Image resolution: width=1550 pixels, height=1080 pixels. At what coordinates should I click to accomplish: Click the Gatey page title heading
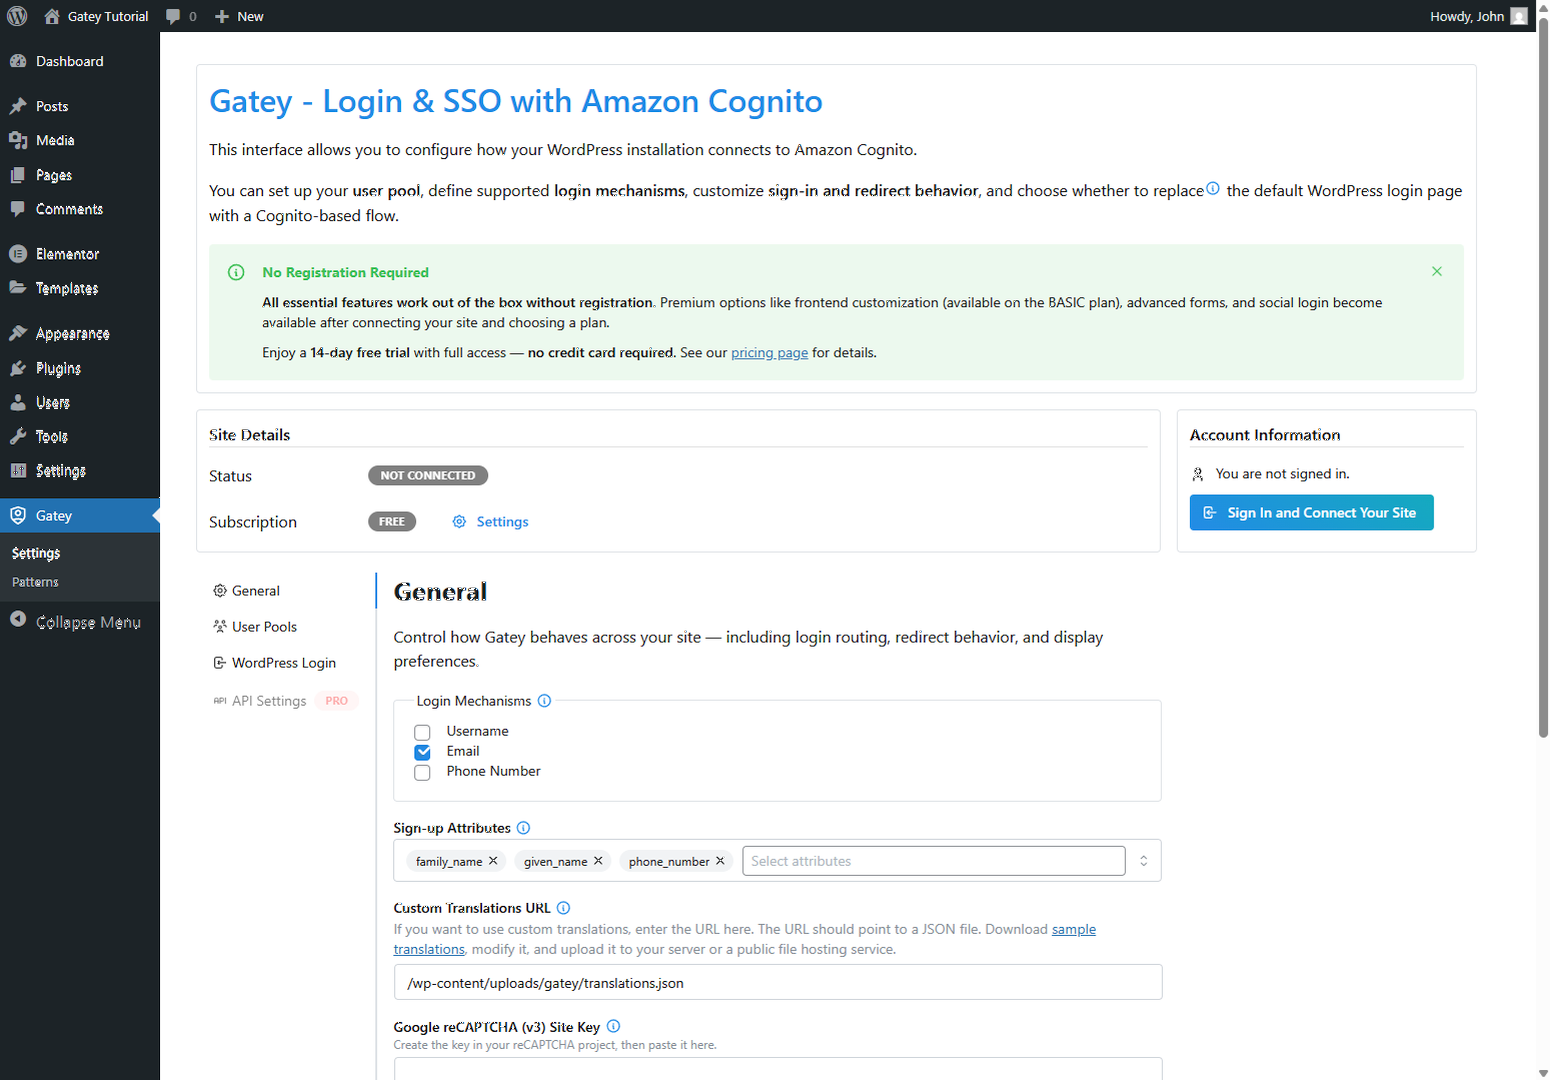[516, 101]
